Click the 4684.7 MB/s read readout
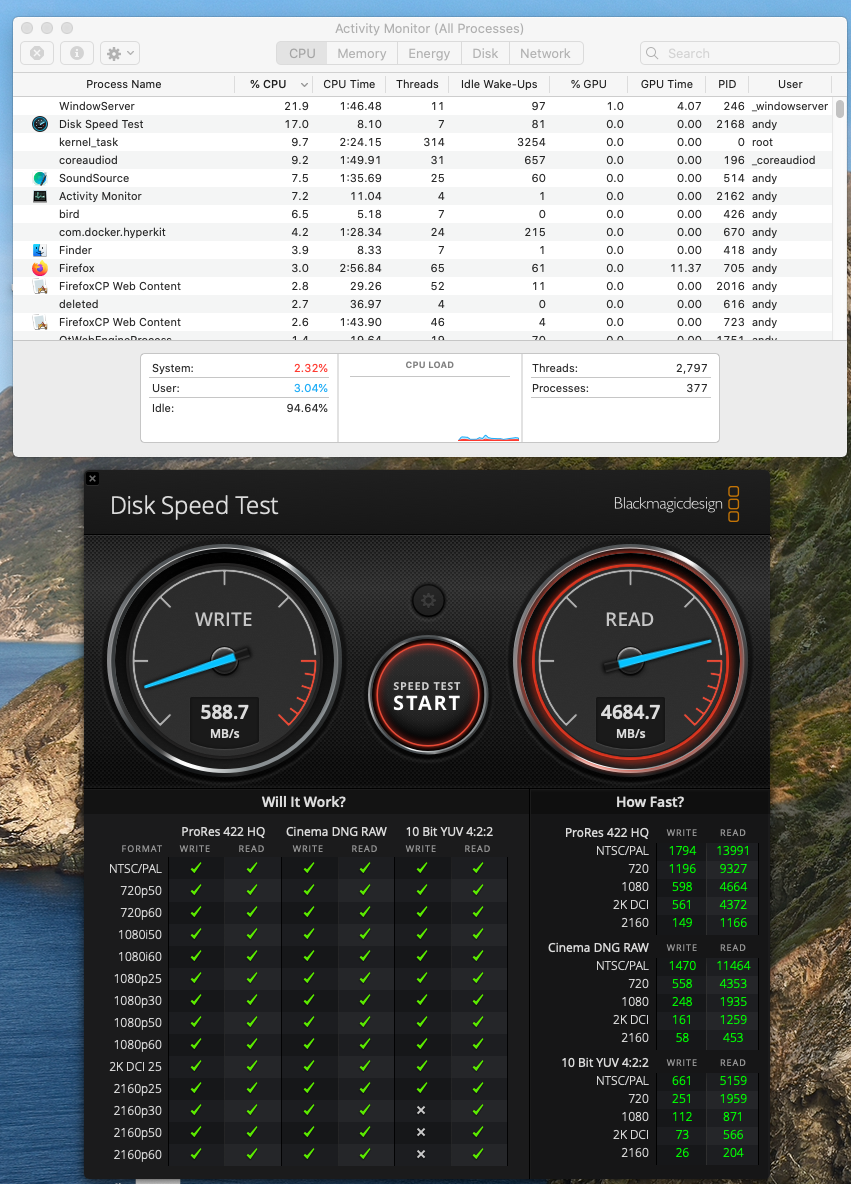Image resolution: width=851 pixels, height=1184 pixels. coord(631,721)
